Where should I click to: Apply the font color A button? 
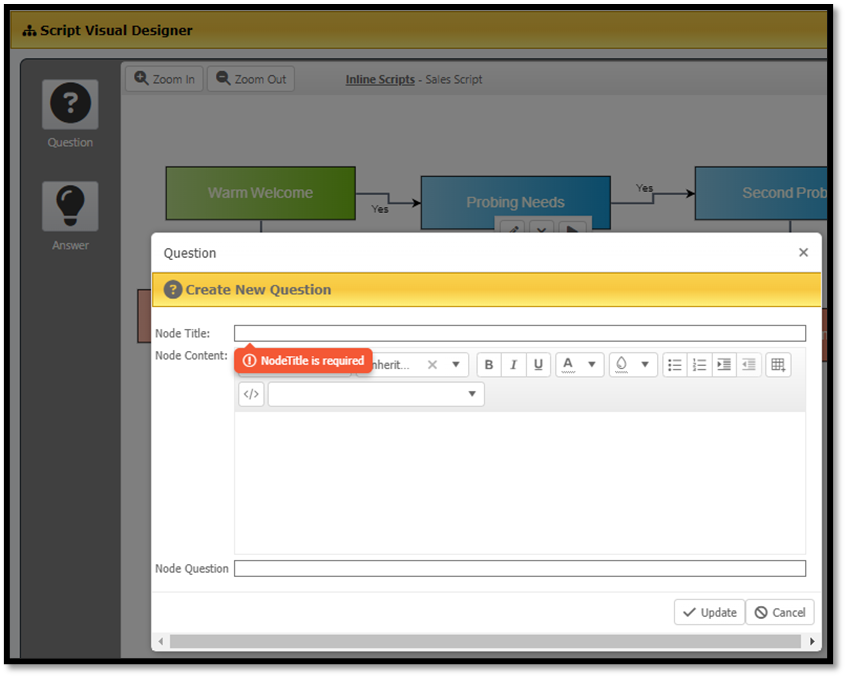[x=568, y=365]
